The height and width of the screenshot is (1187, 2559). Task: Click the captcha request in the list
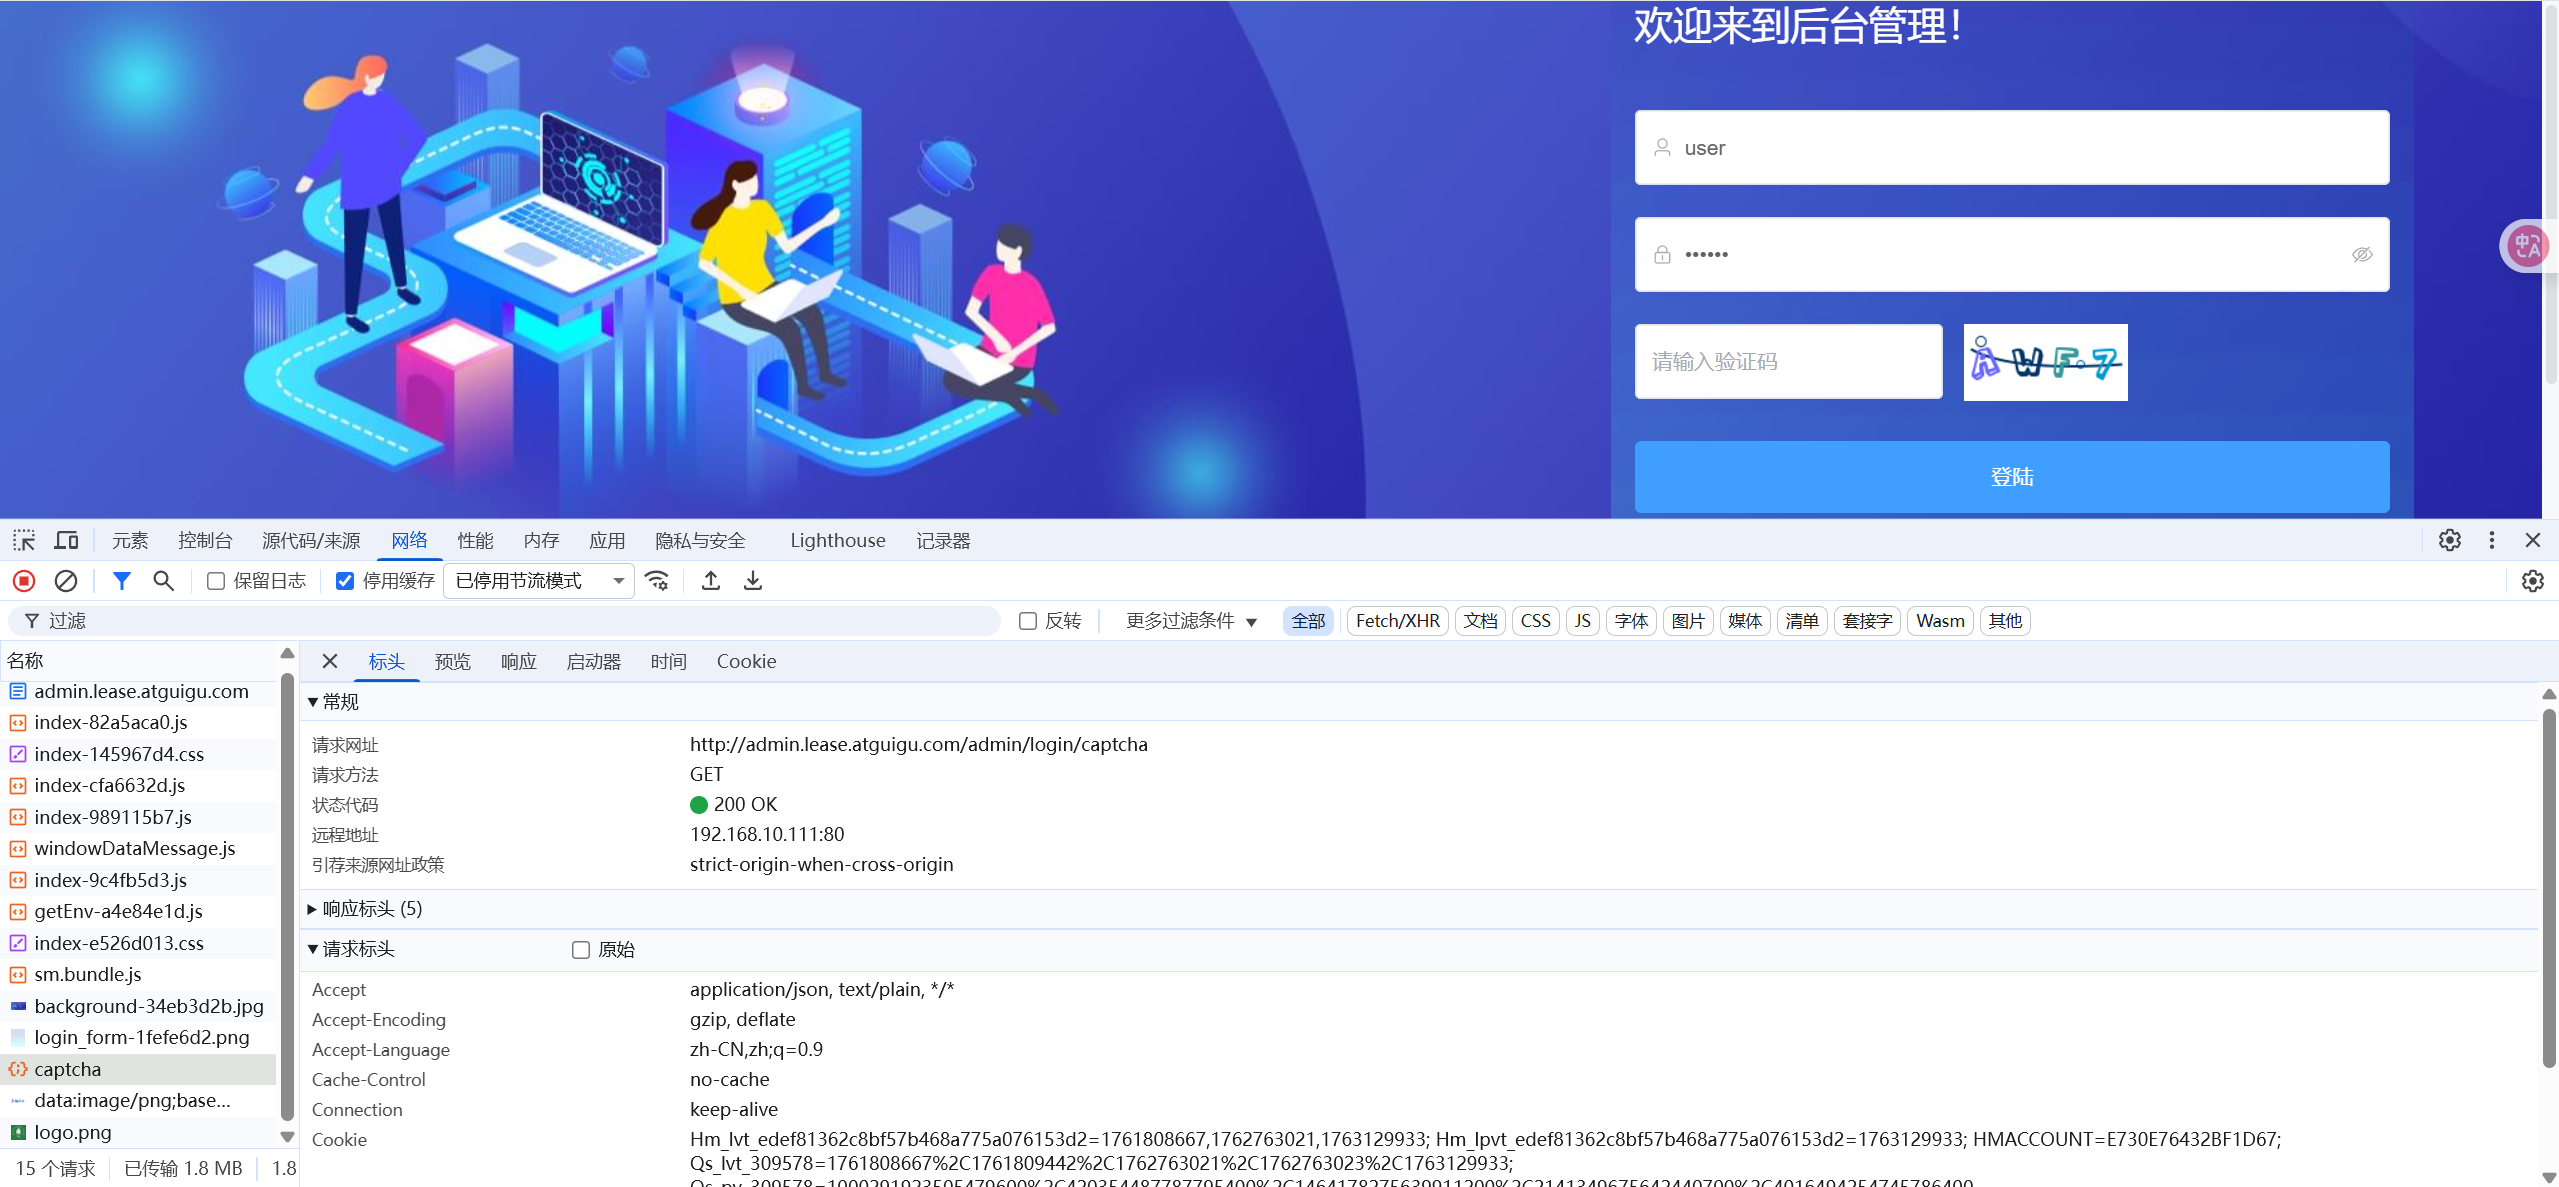tap(68, 1069)
